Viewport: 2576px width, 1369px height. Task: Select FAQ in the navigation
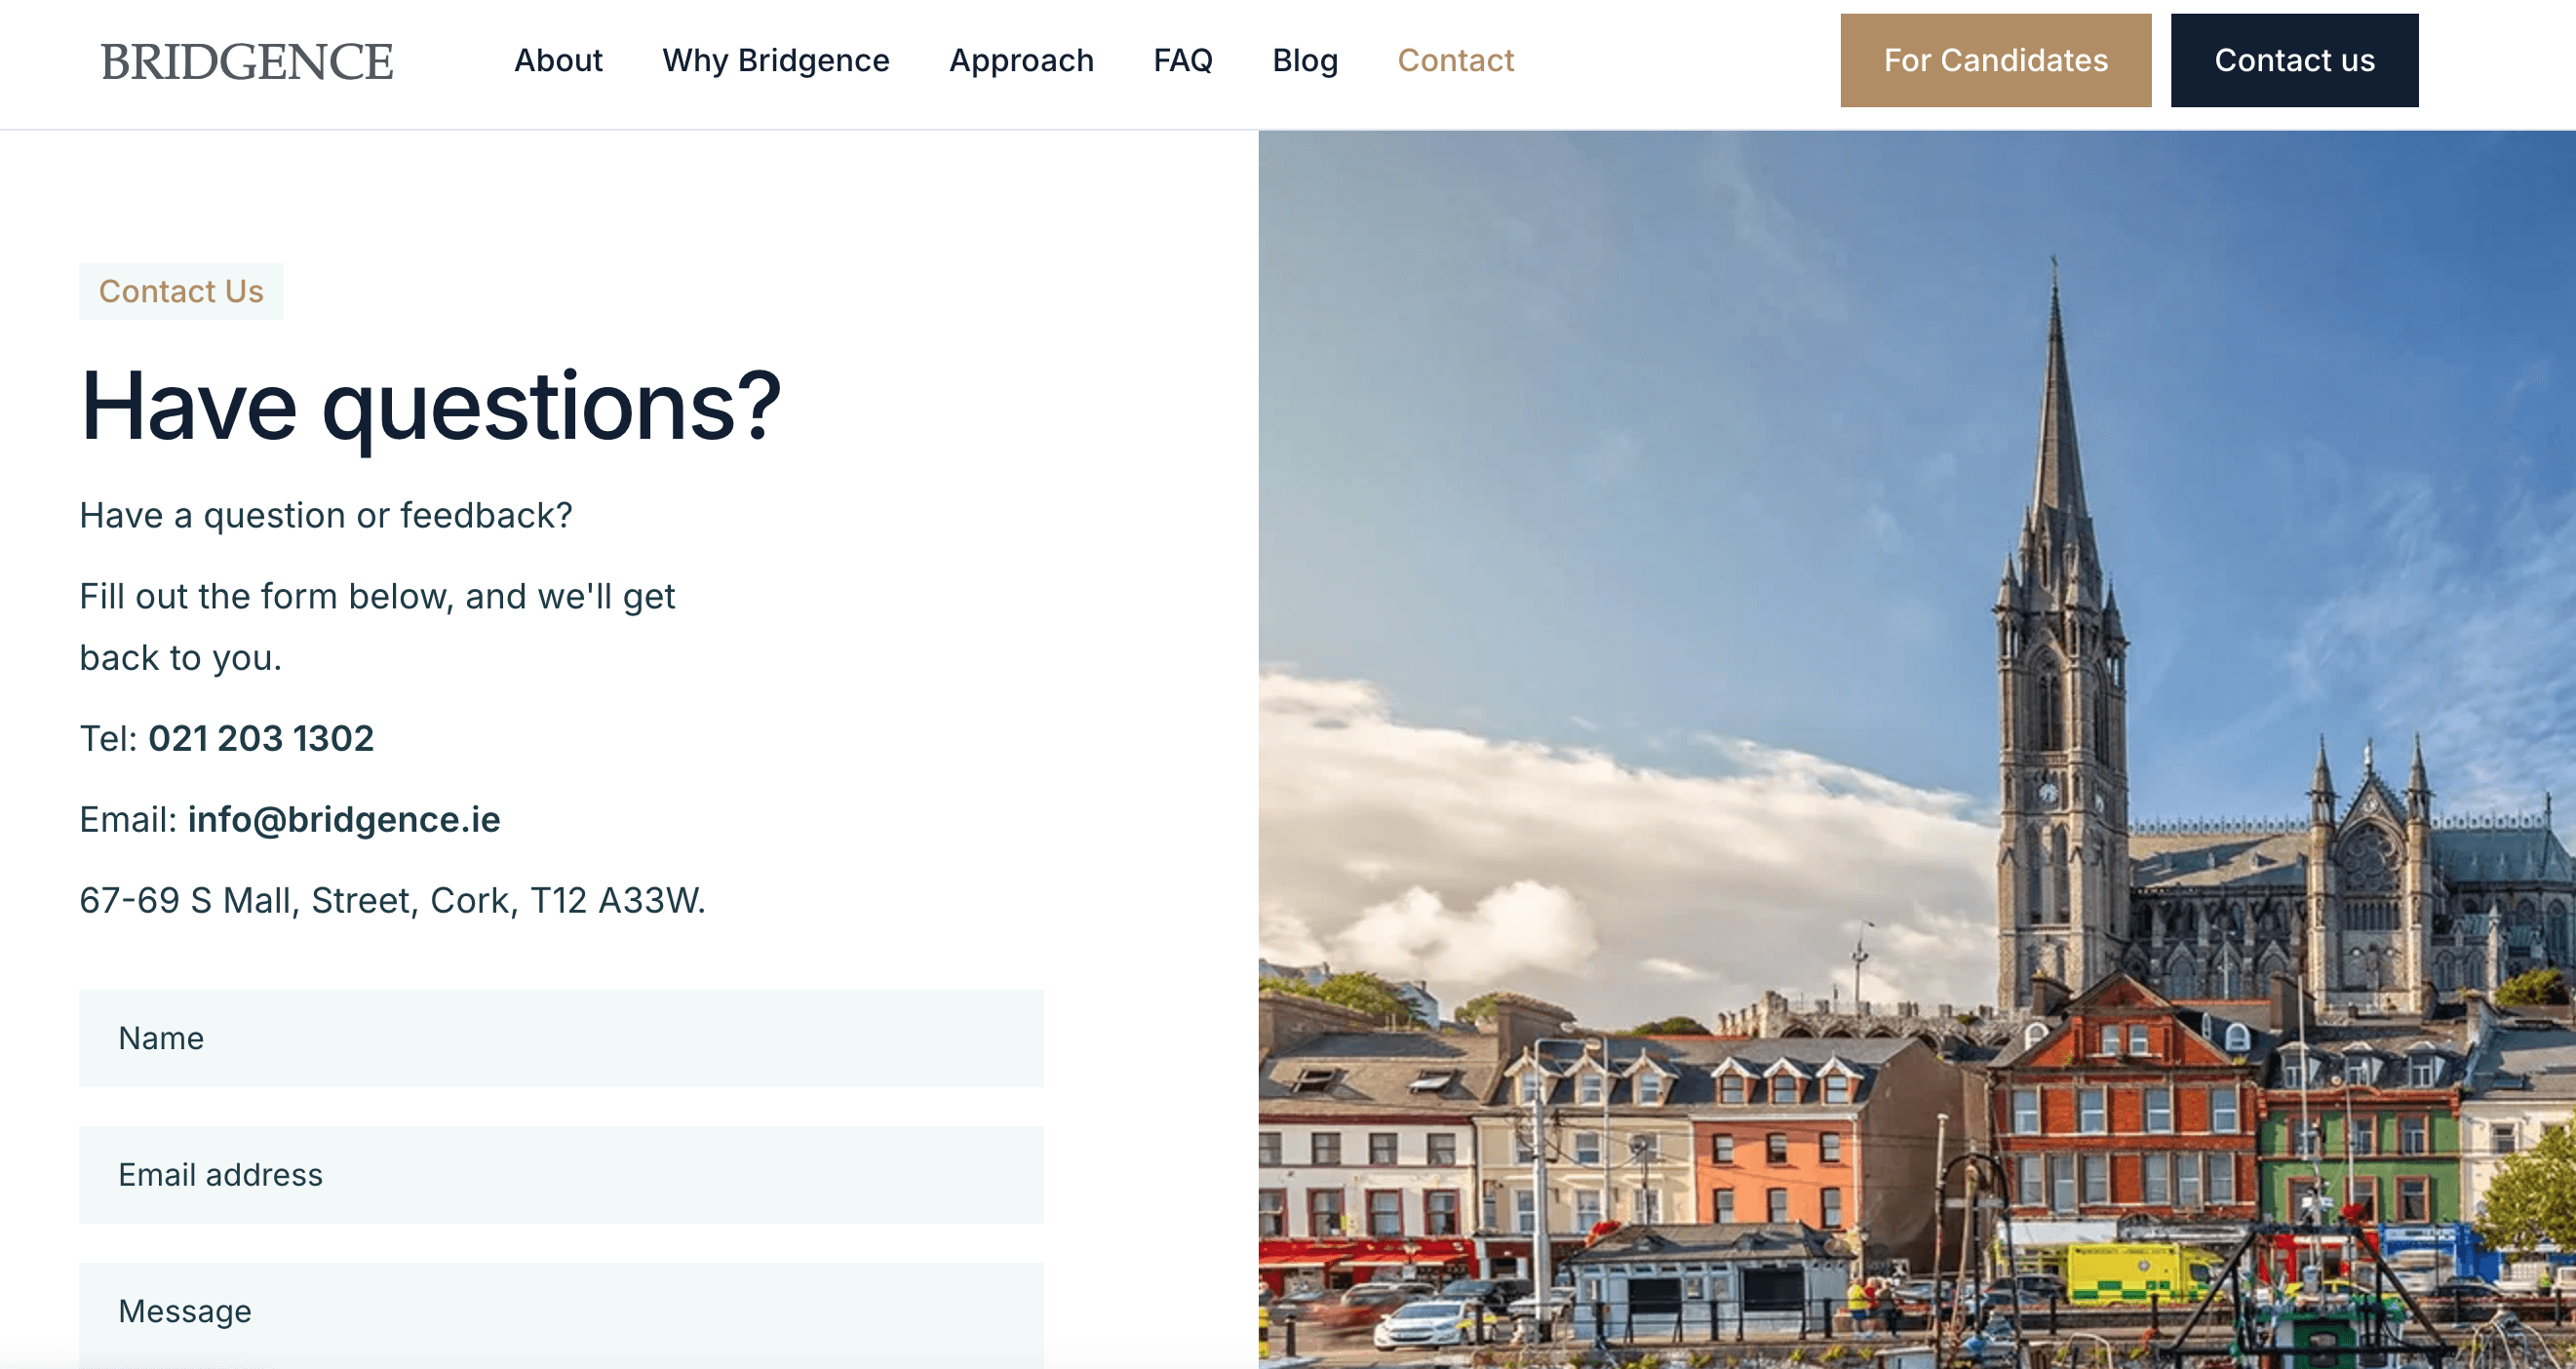pyautogui.click(x=1182, y=61)
